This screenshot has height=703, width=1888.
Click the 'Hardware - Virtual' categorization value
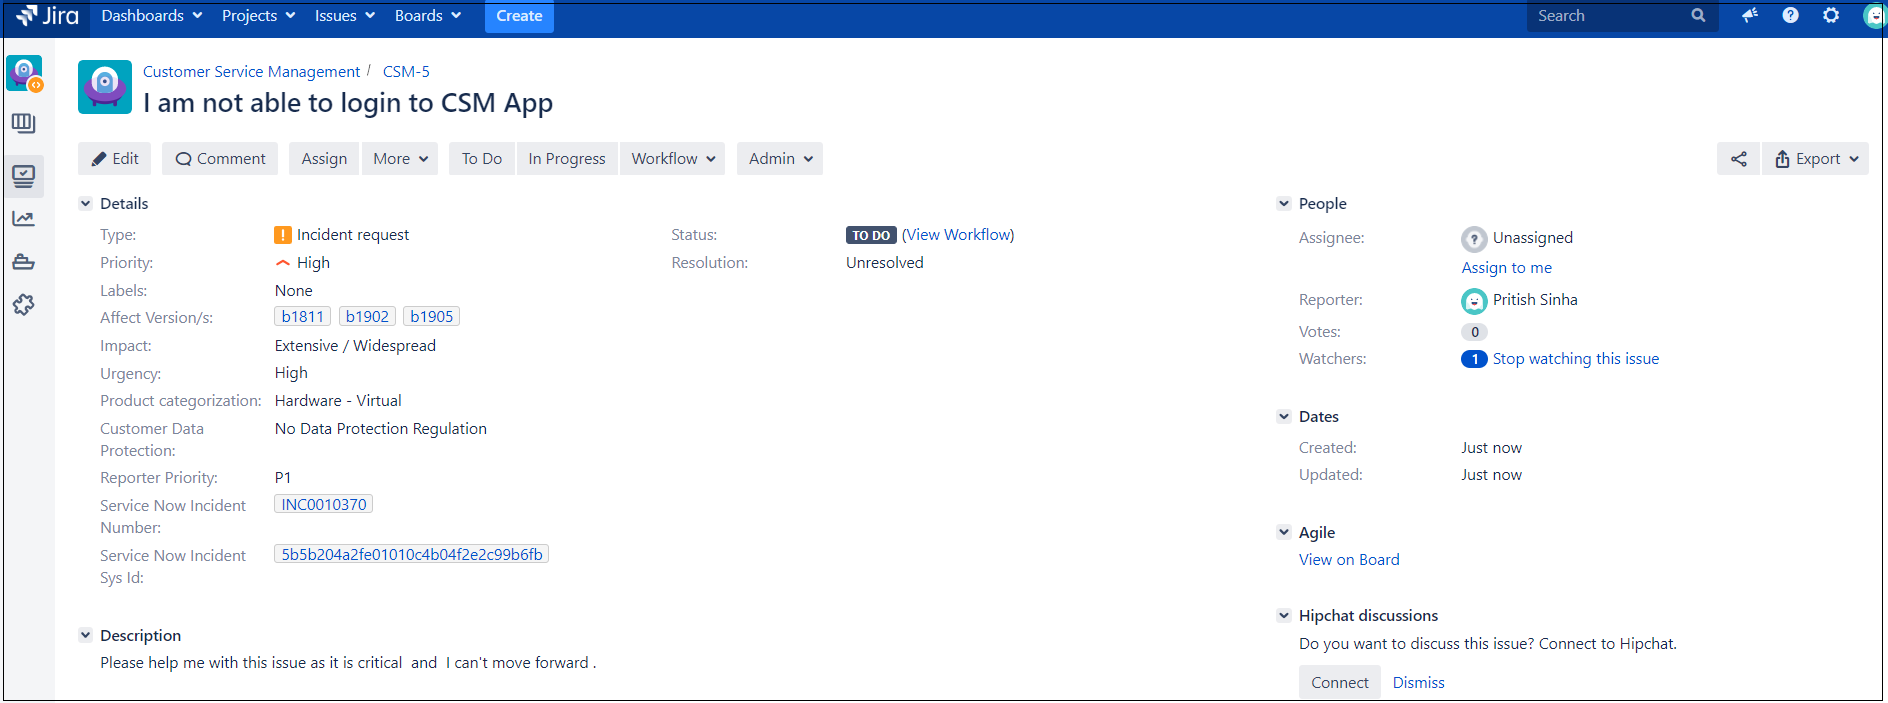(338, 401)
